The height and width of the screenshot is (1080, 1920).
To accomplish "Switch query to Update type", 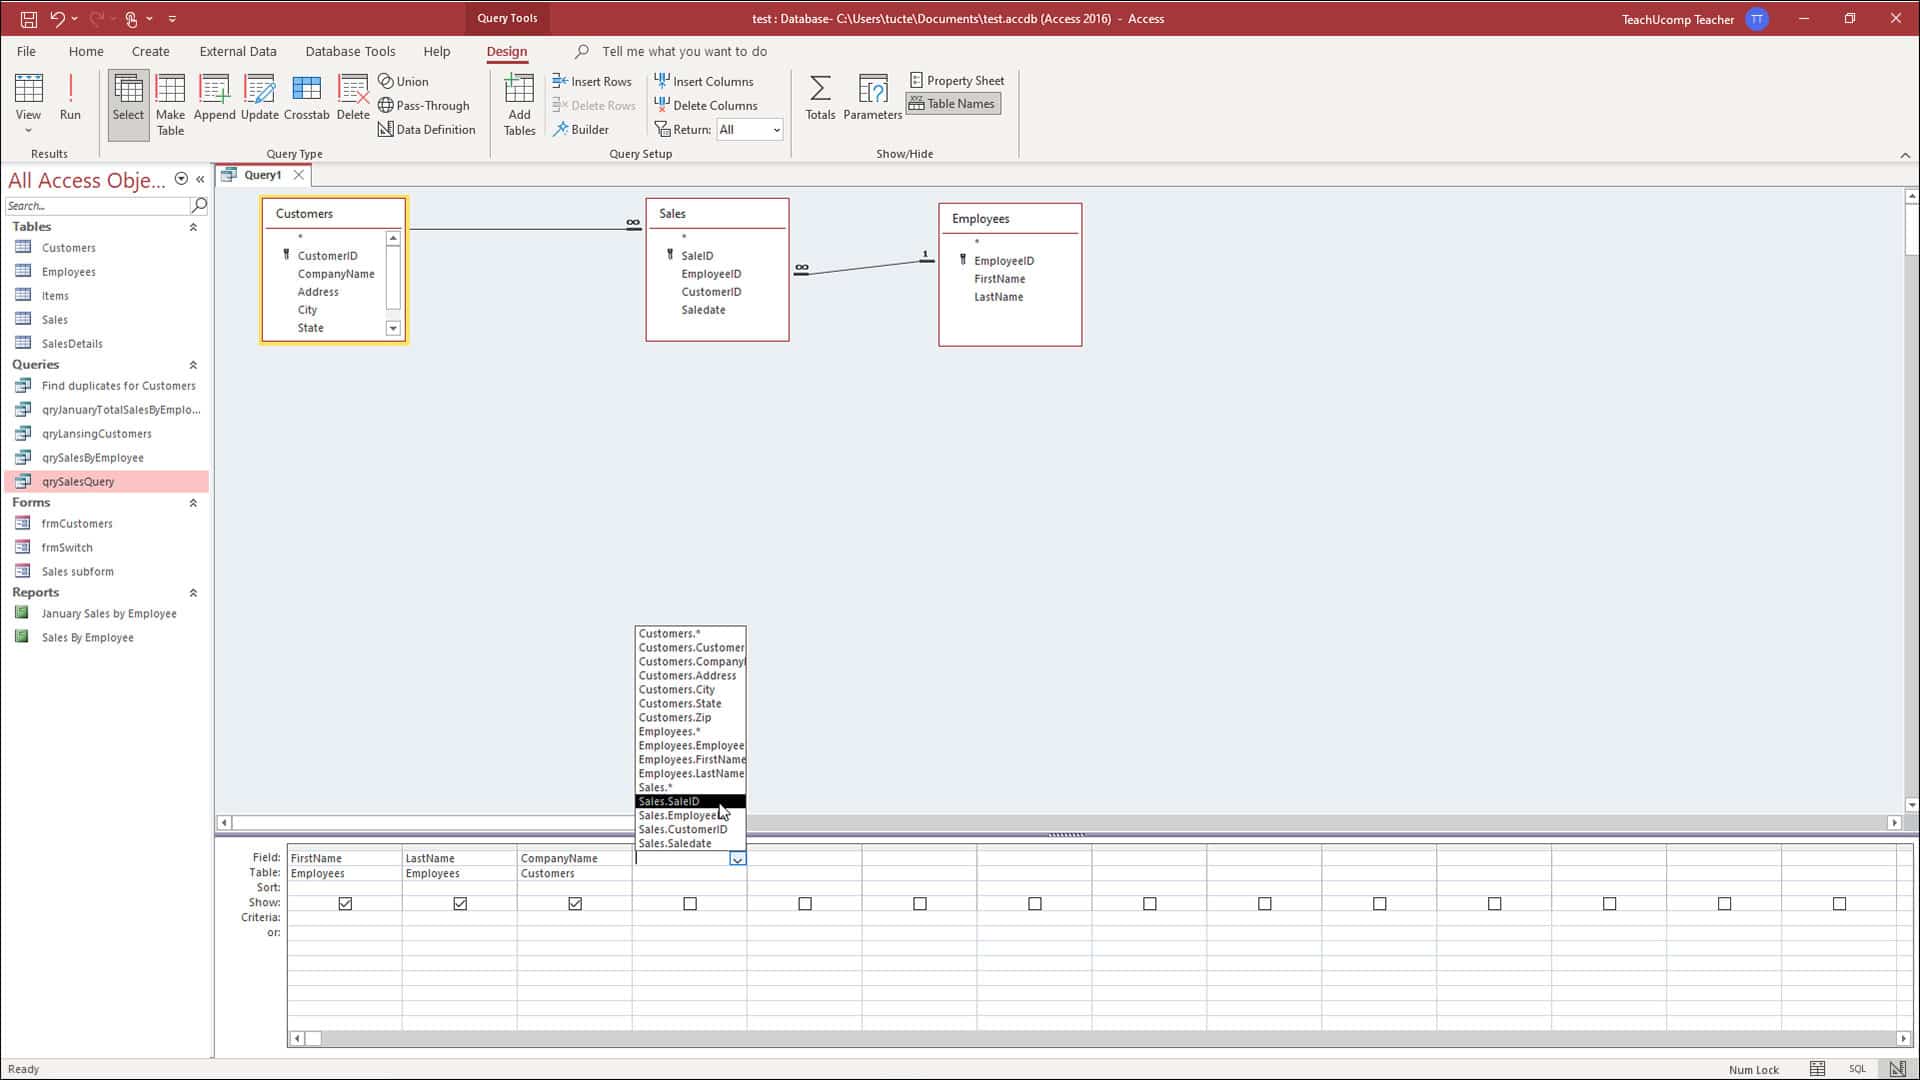I will (259, 97).
